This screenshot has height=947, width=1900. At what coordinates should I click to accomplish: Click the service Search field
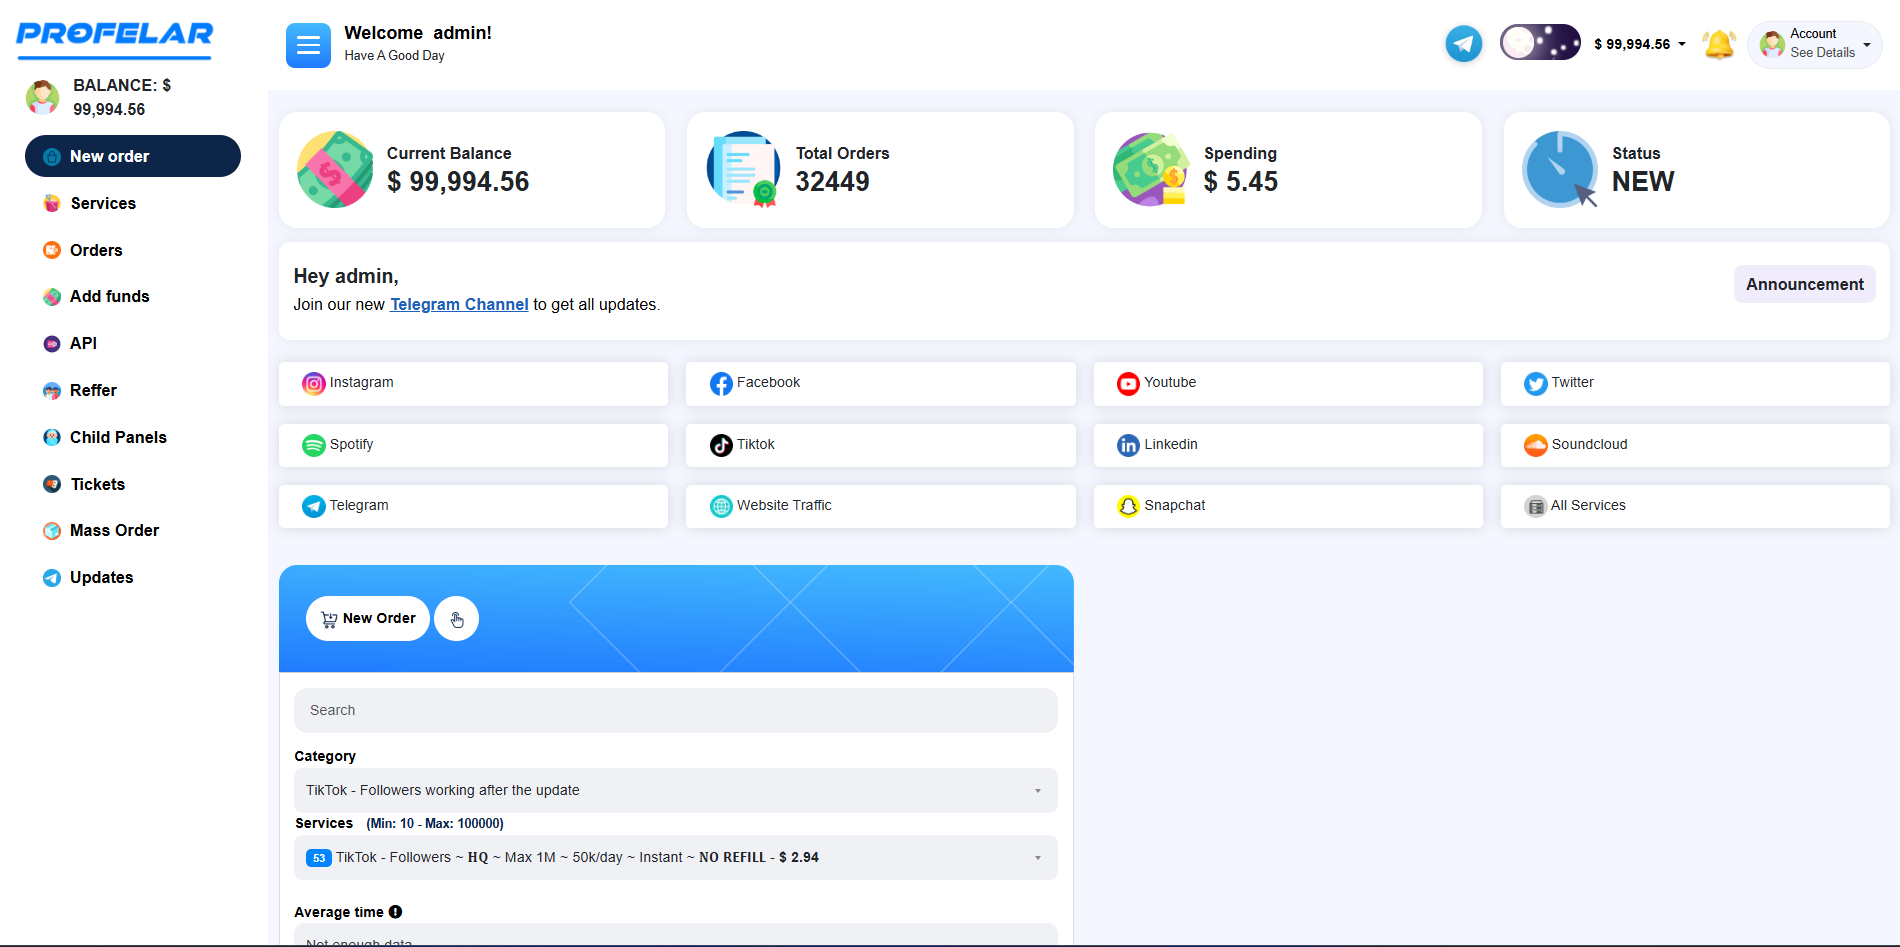pyautogui.click(x=676, y=710)
